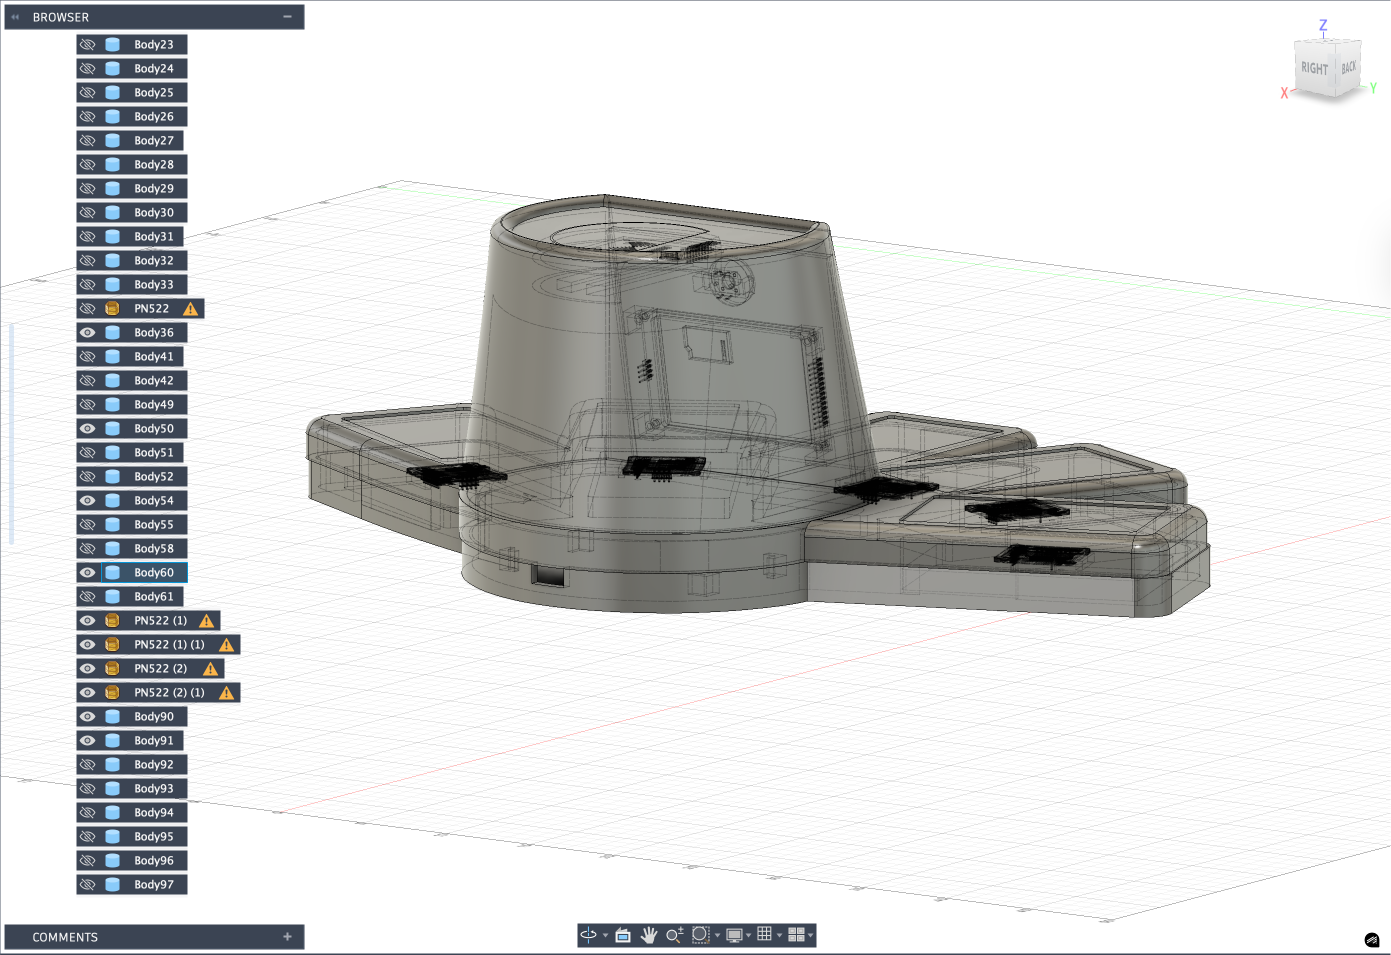This screenshot has width=1391, height=955.
Task: Click warning icon next to PN522 (2)
Action: click(211, 669)
